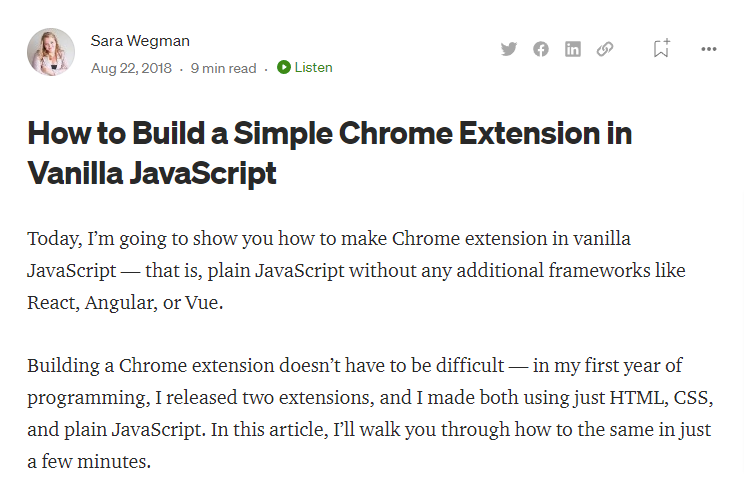Click the "Vanilla JavaScript" title line
744x491 pixels.
[x=152, y=173]
